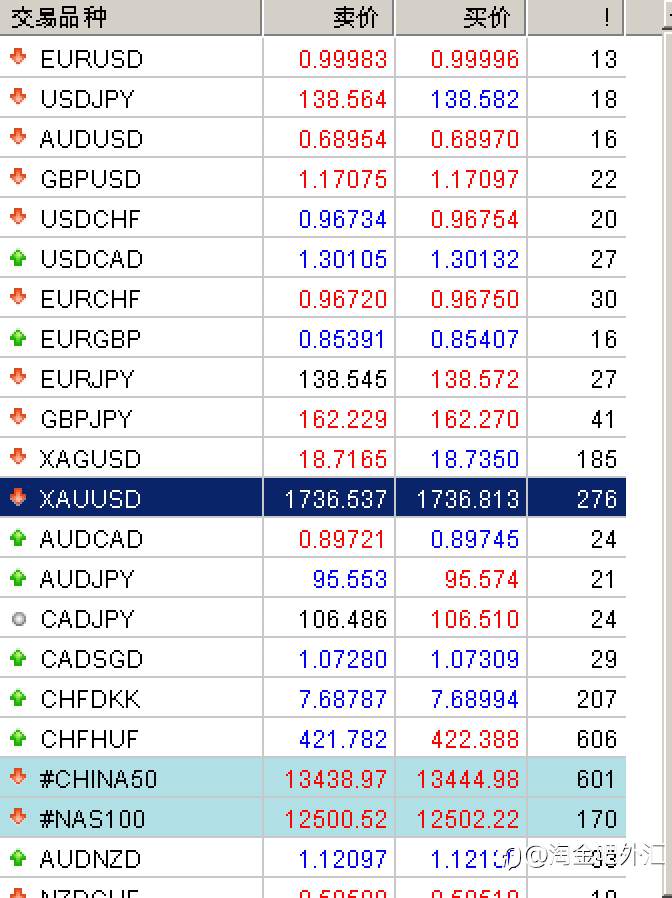
Task: Select the EURCHF symbol name
Action: coord(91,299)
